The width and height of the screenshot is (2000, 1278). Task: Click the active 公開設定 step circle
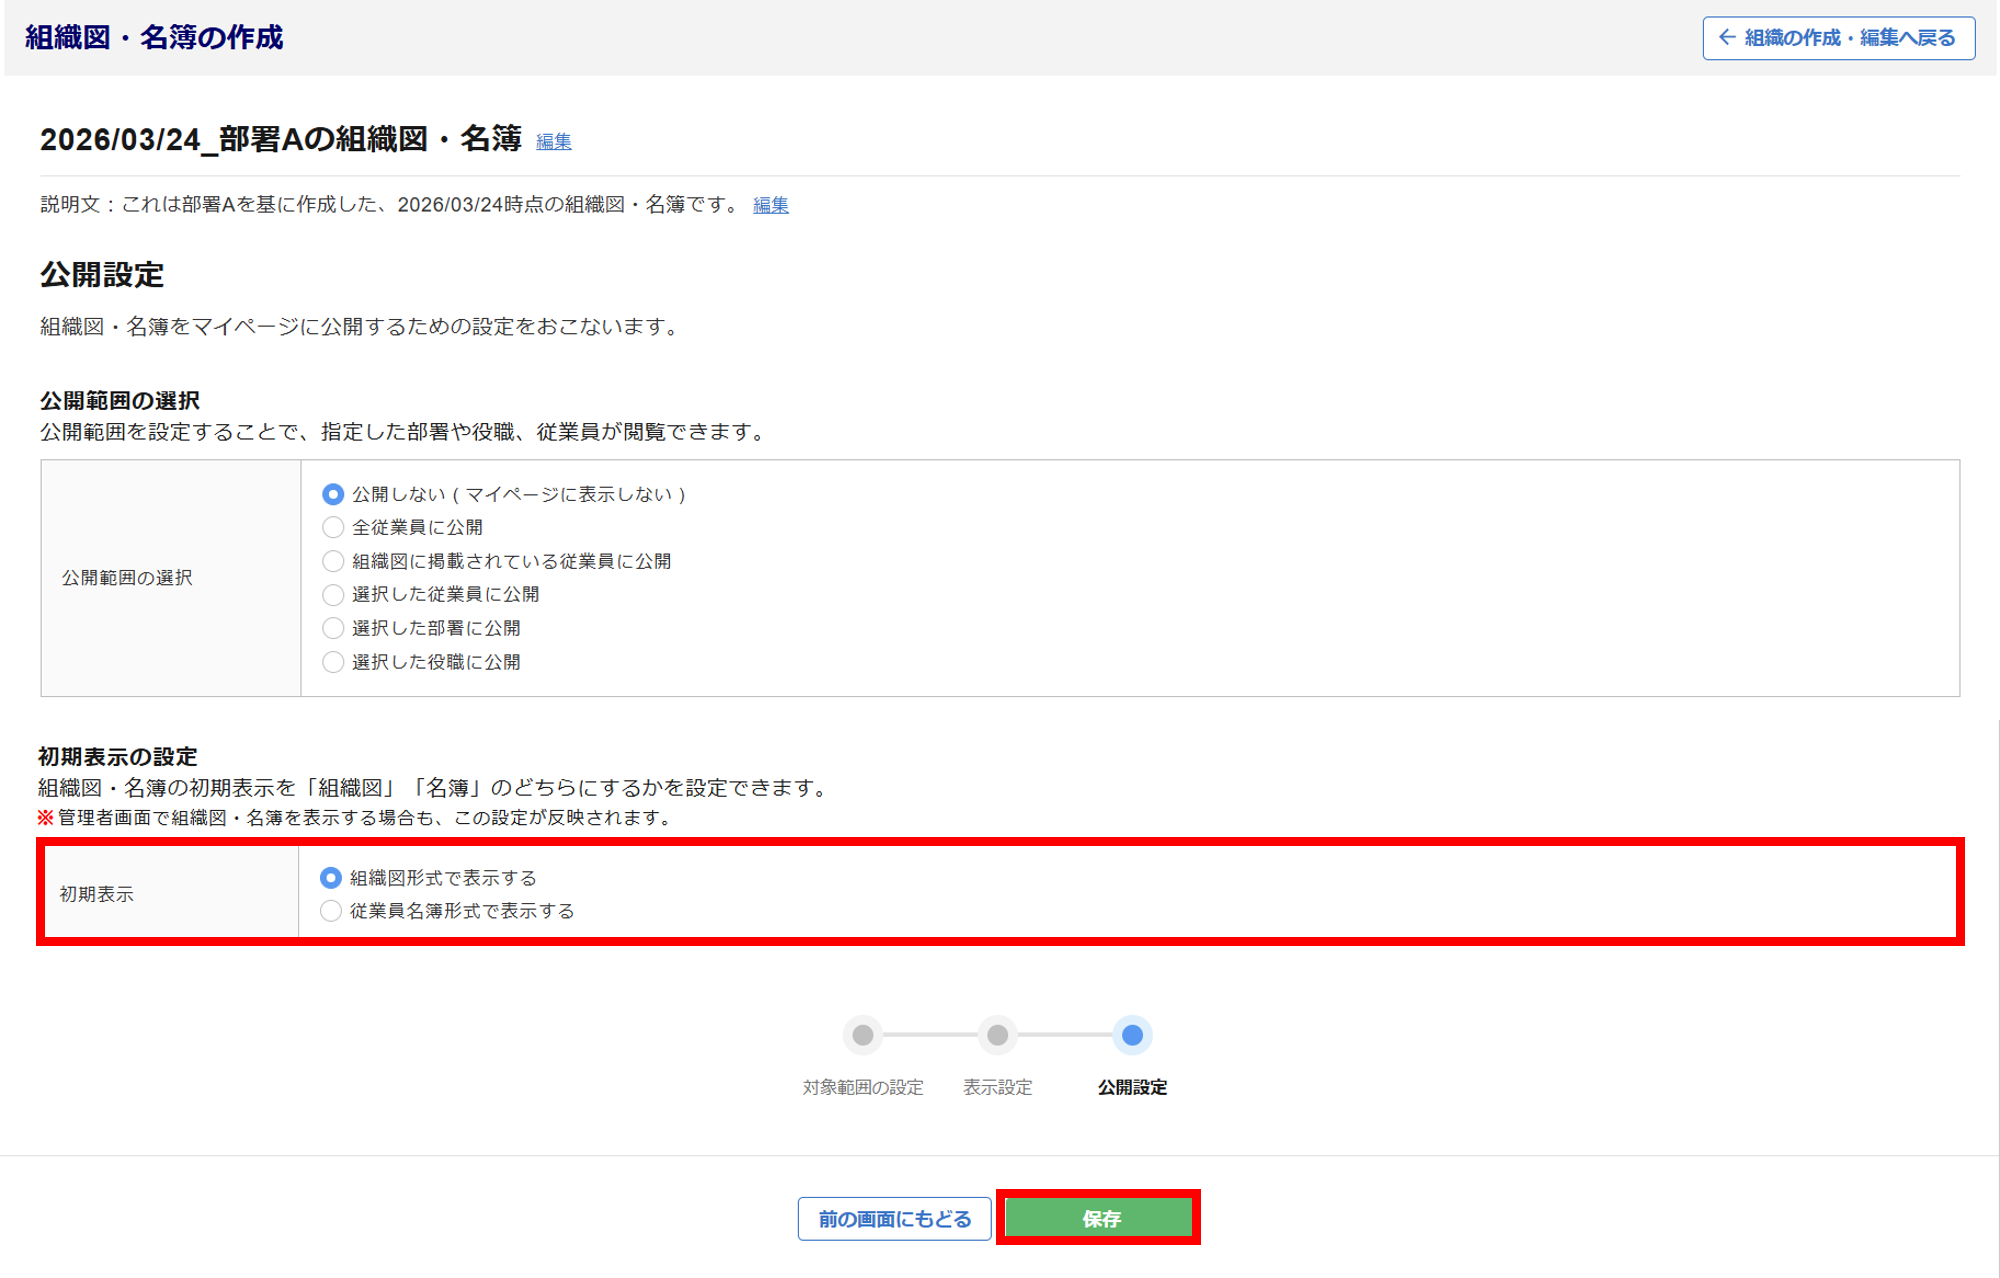coord(1132,1035)
